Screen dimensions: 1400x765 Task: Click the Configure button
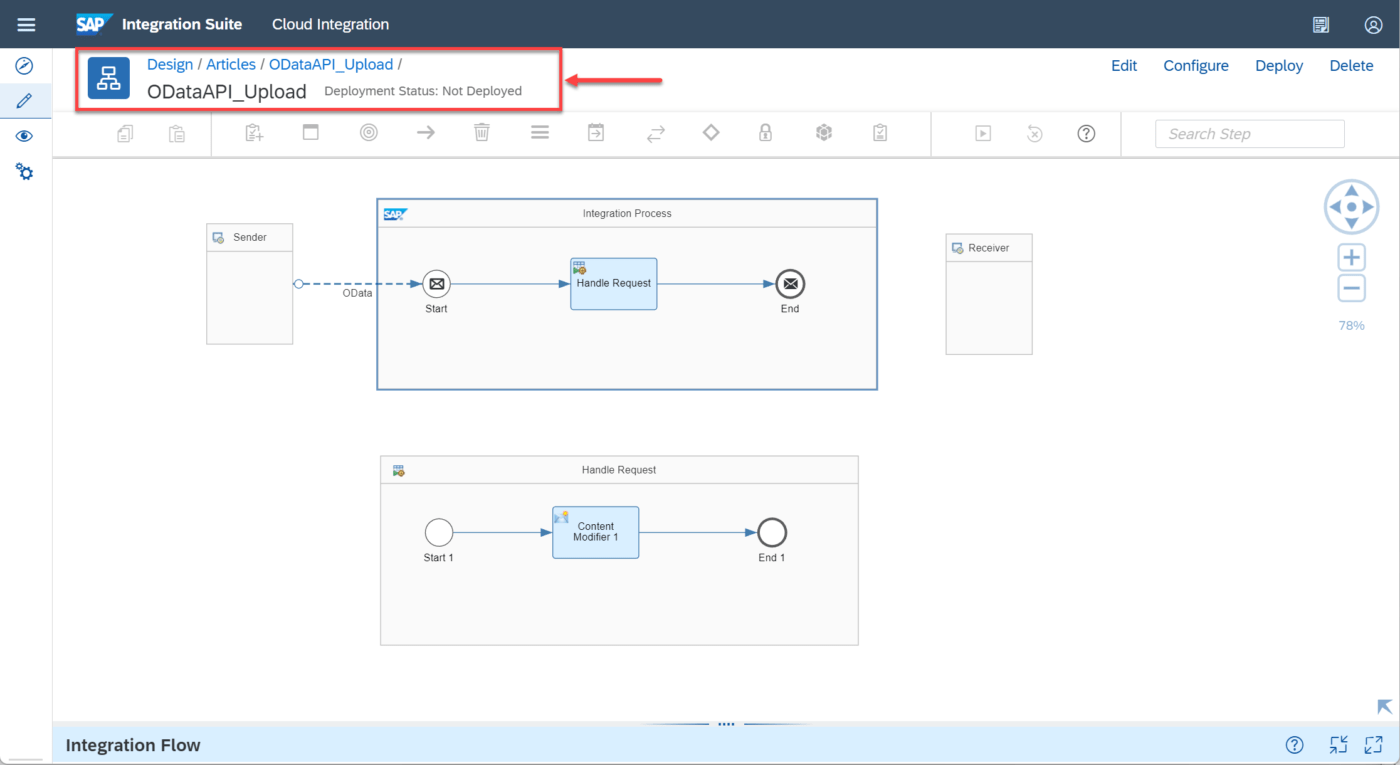tap(1196, 65)
